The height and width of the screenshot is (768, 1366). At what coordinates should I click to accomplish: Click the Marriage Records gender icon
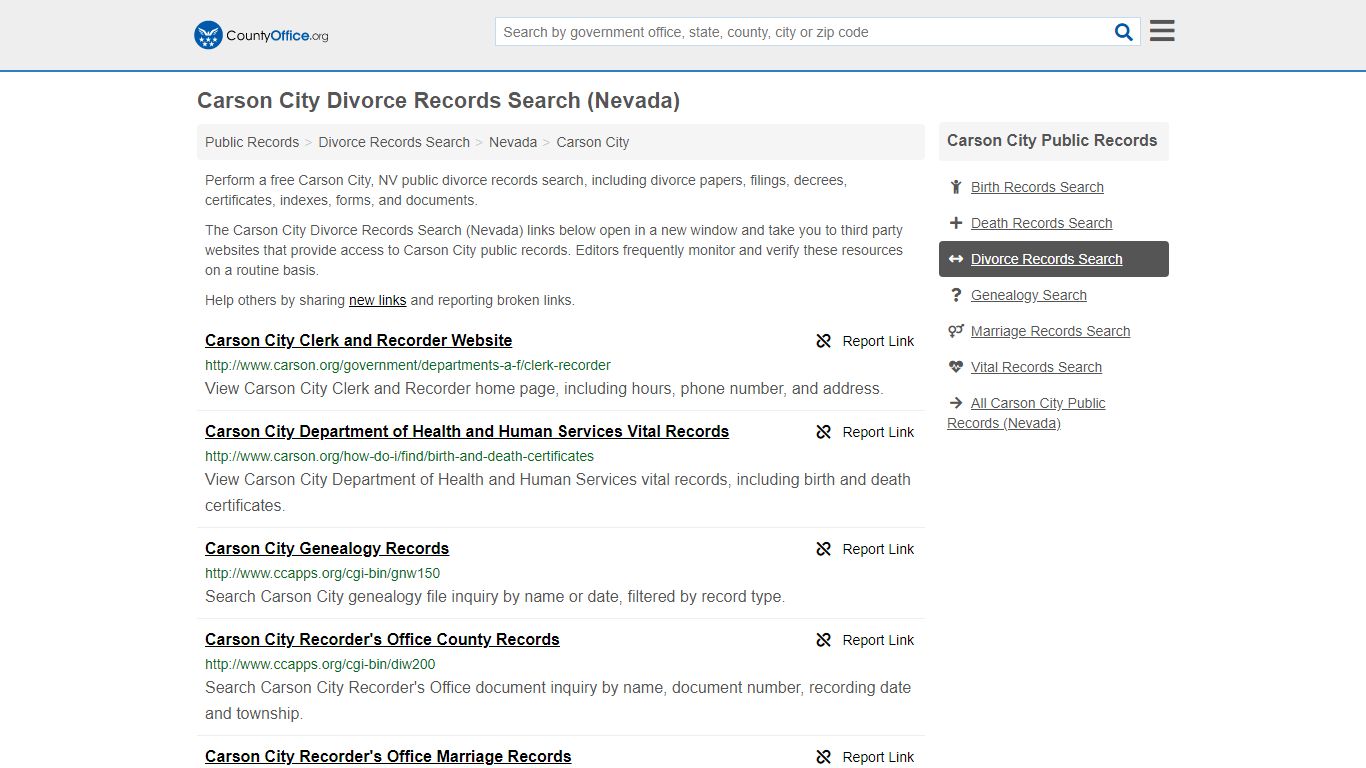tap(956, 331)
